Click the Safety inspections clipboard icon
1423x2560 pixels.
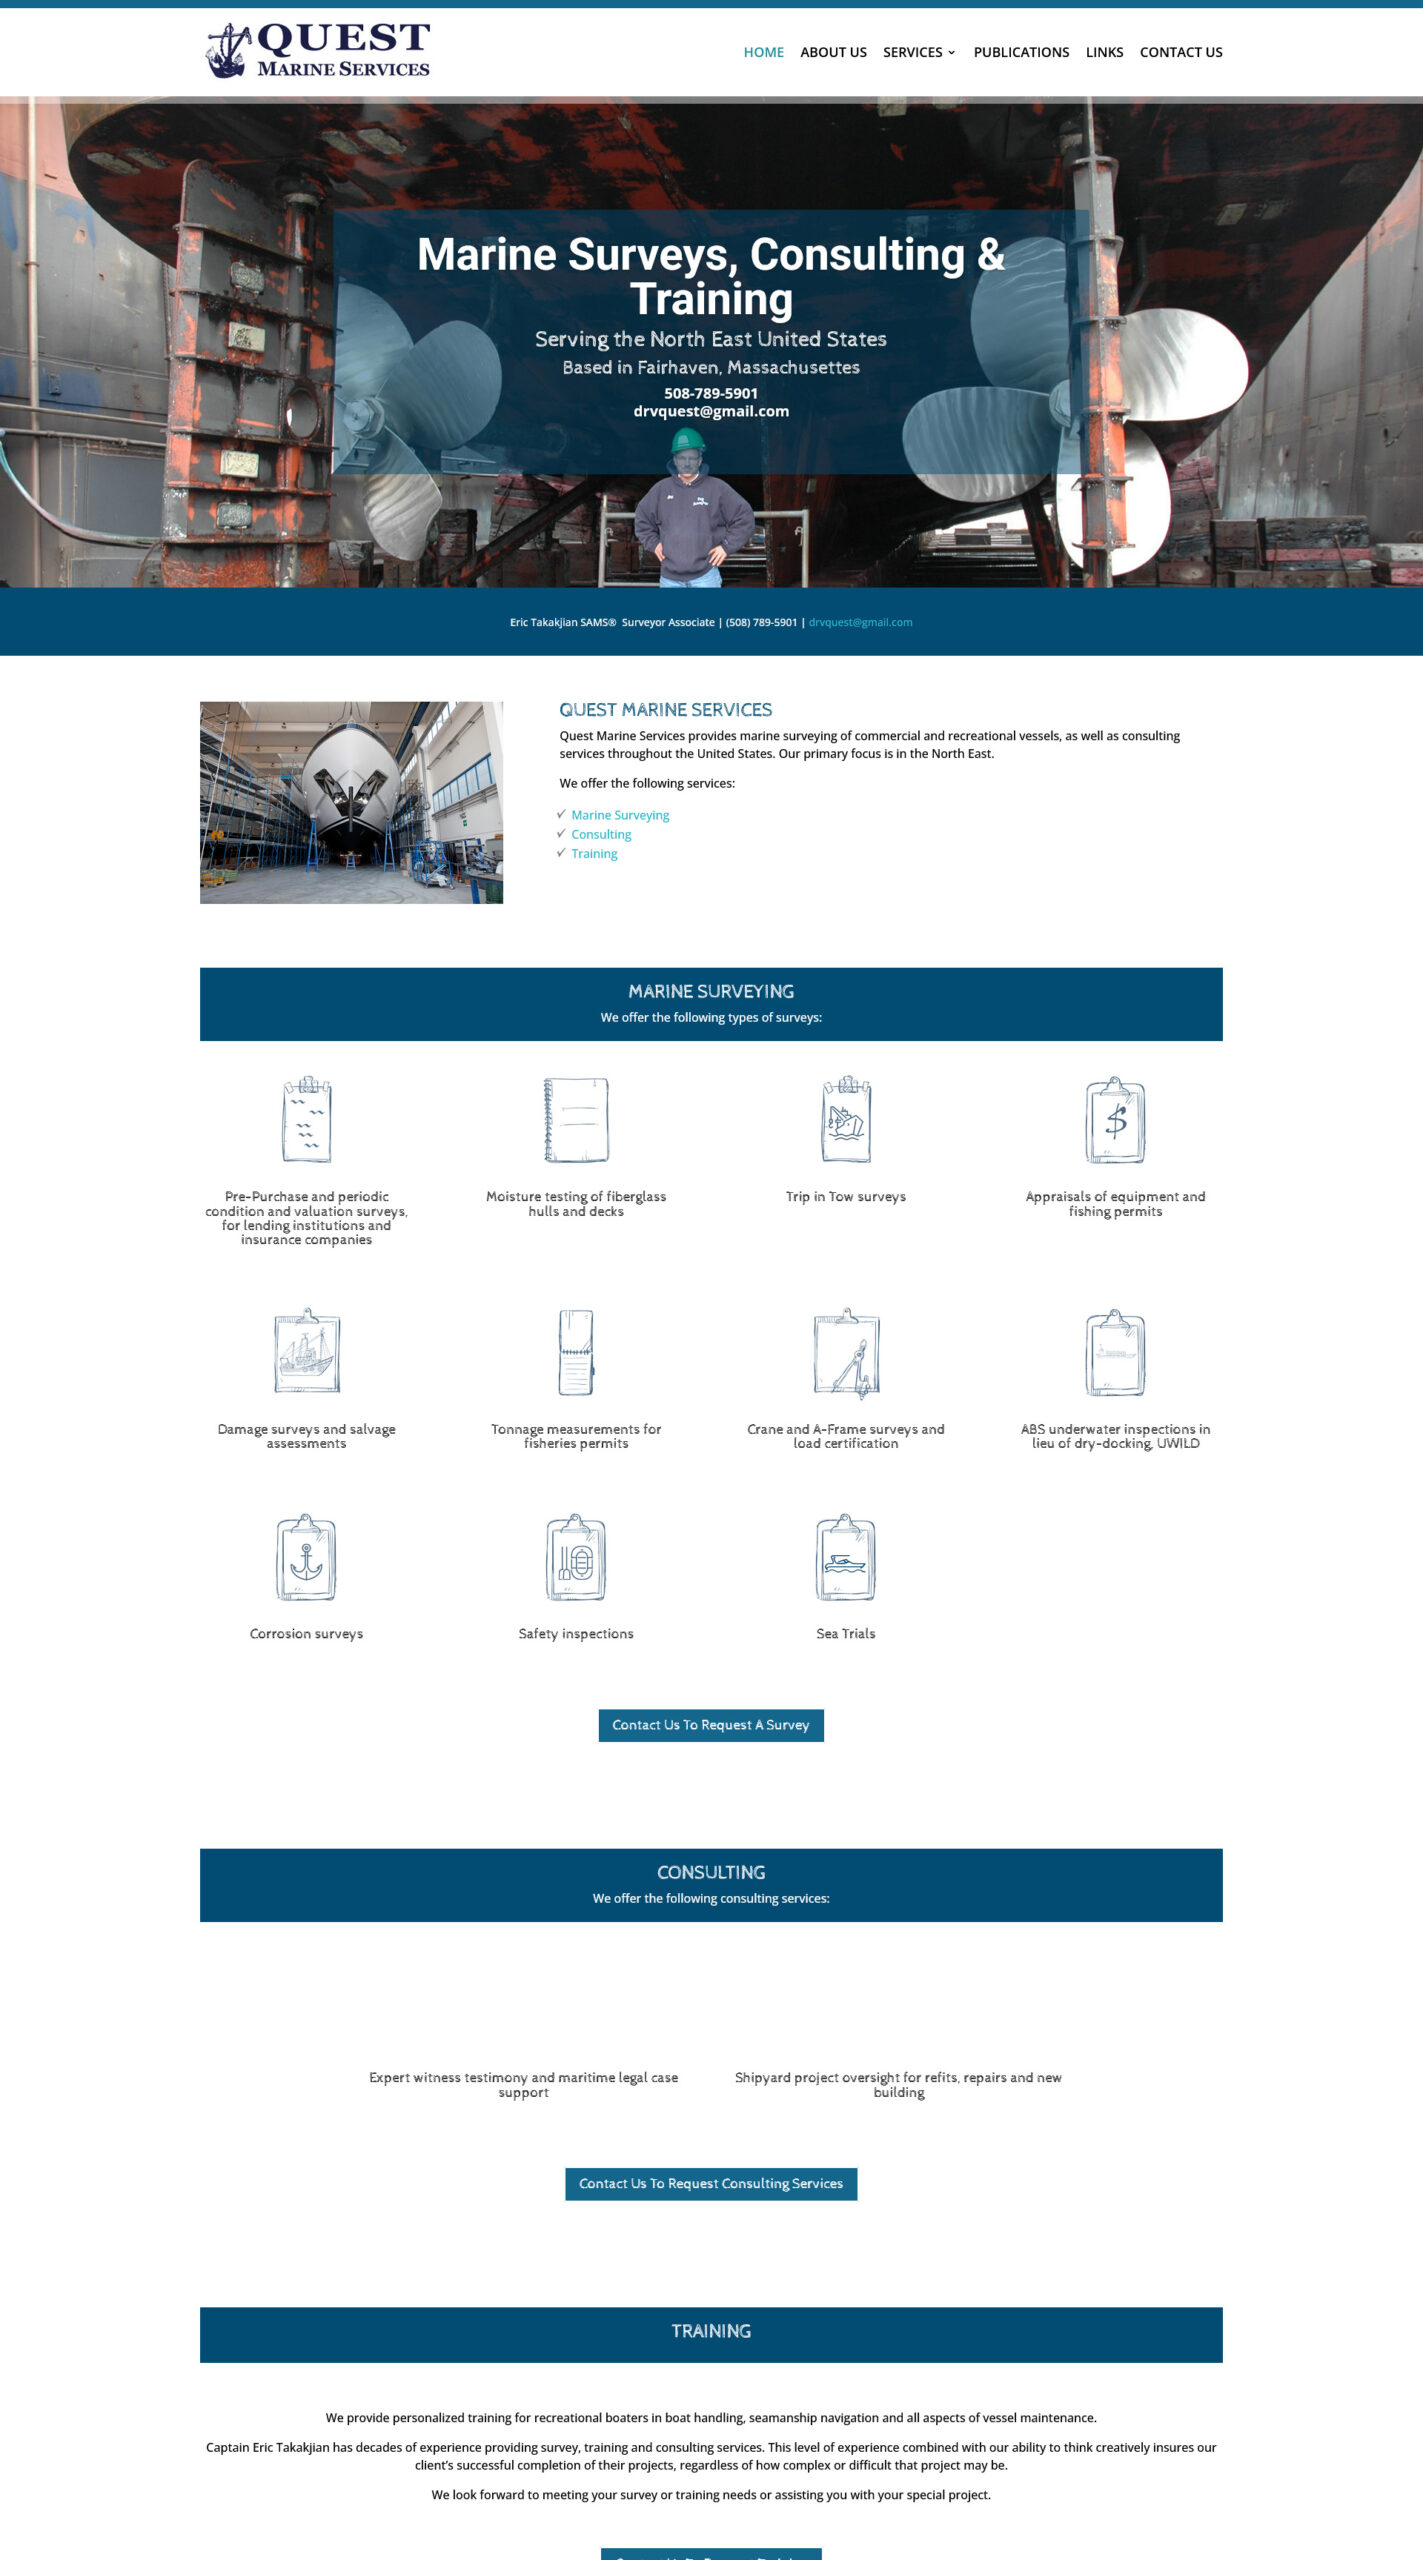576,1557
